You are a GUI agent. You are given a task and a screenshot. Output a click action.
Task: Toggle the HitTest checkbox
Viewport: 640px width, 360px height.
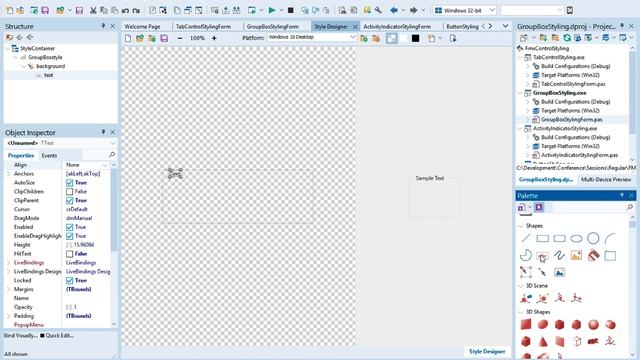coord(69,254)
